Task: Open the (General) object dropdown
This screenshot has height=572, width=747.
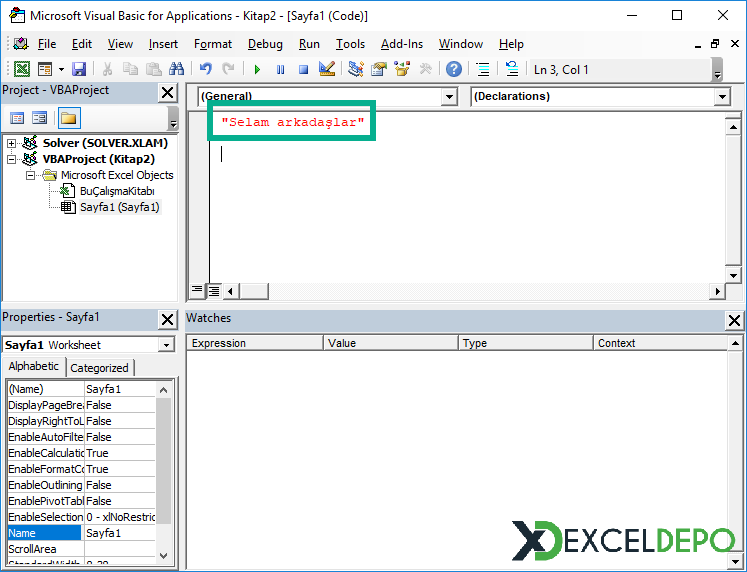Action: [449, 97]
